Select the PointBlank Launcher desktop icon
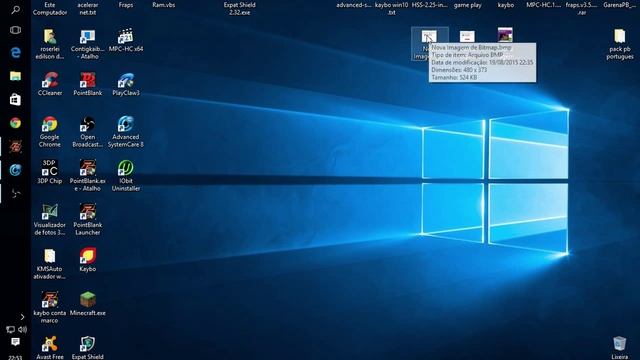This screenshot has width=640, height=360. [x=88, y=220]
